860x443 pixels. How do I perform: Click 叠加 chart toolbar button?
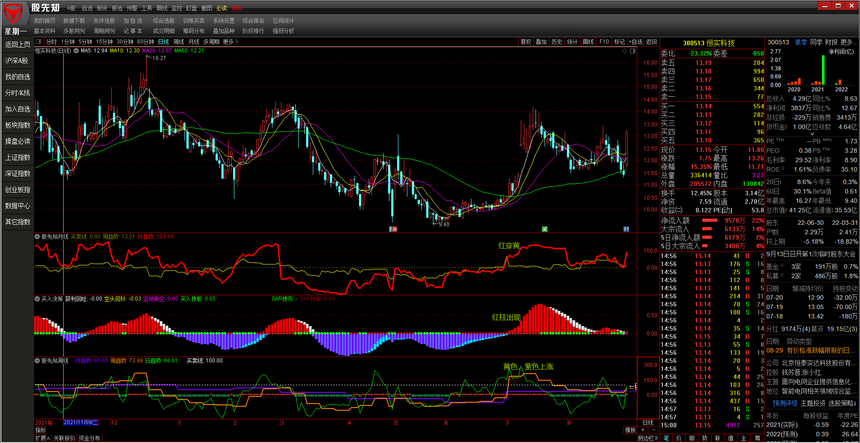pos(541,42)
